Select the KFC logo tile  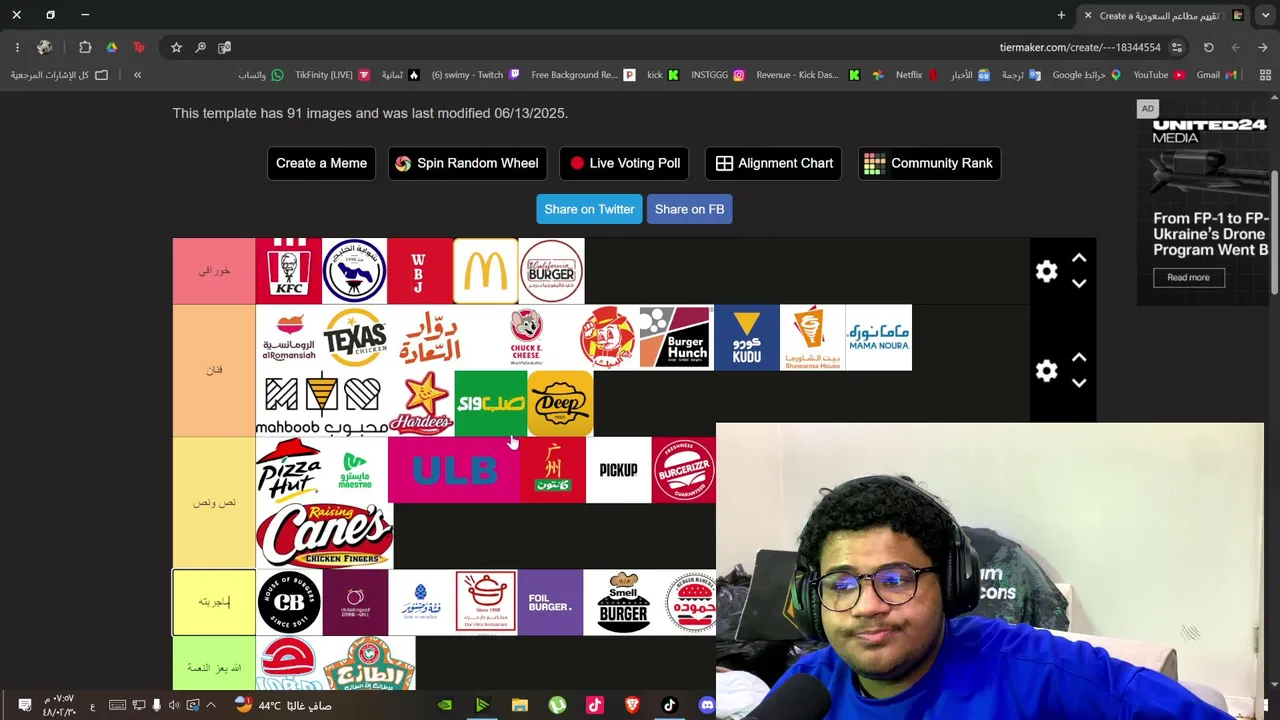pos(288,271)
